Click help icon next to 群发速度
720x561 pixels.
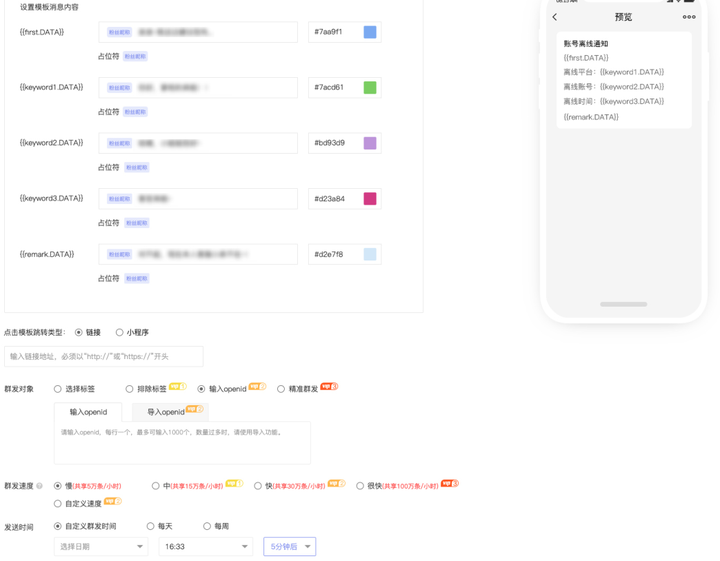pyautogui.click(x=39, y=486)
